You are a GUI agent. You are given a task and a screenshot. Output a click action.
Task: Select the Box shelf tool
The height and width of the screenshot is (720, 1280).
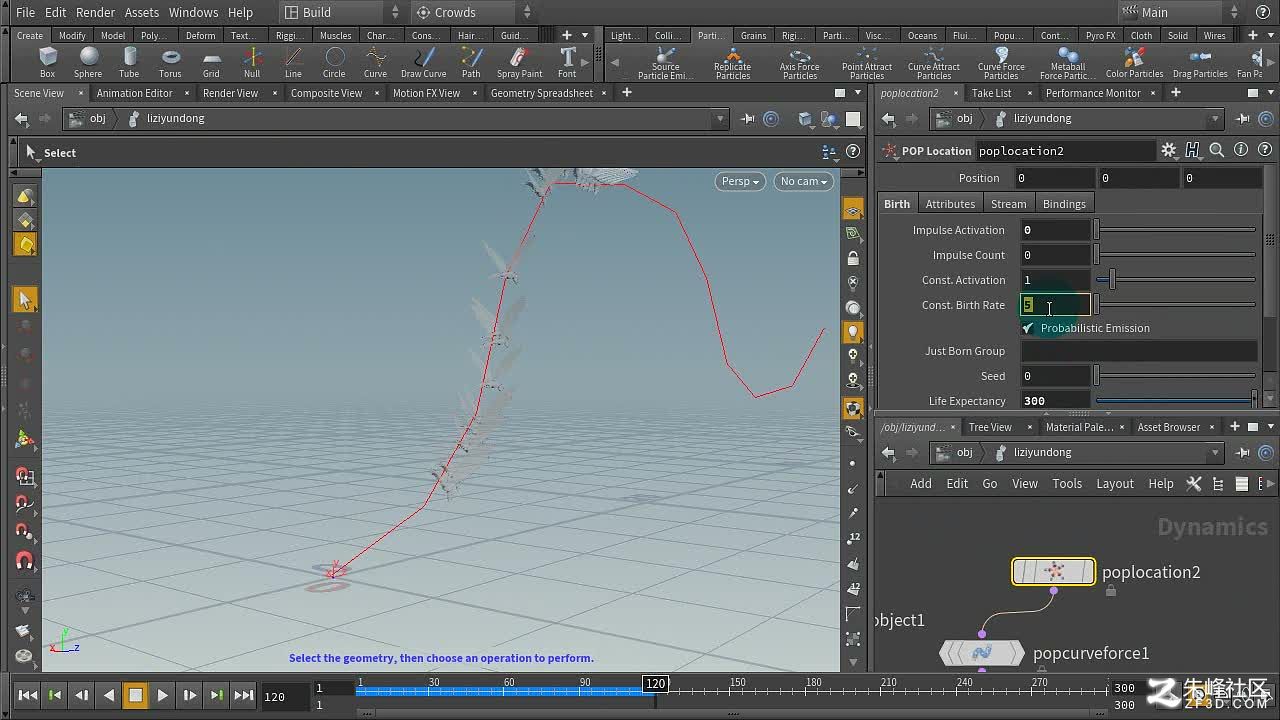[47, 62]
